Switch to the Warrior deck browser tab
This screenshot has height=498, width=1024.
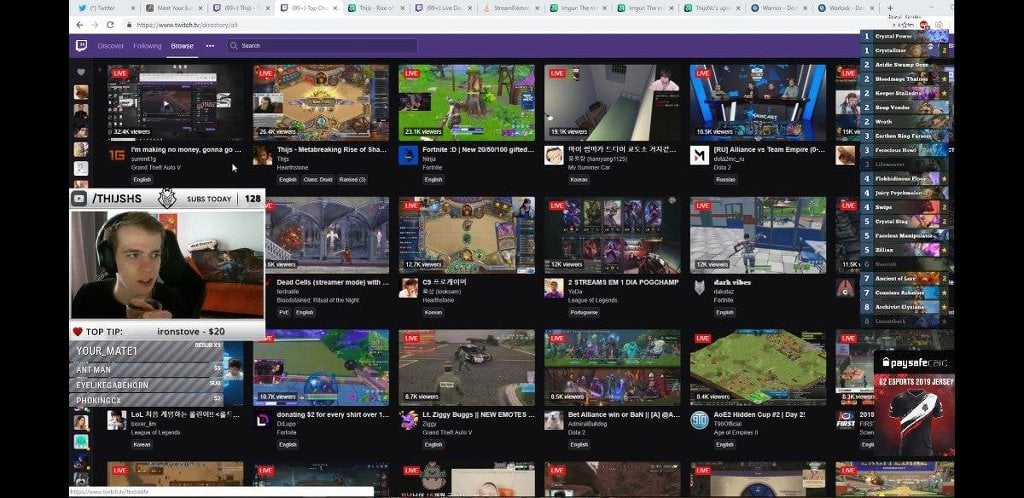(x=778, y=8)
